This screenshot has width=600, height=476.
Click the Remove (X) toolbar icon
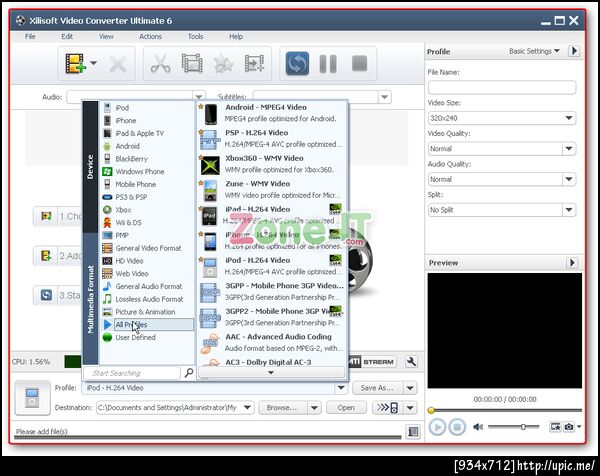(118, 64)
